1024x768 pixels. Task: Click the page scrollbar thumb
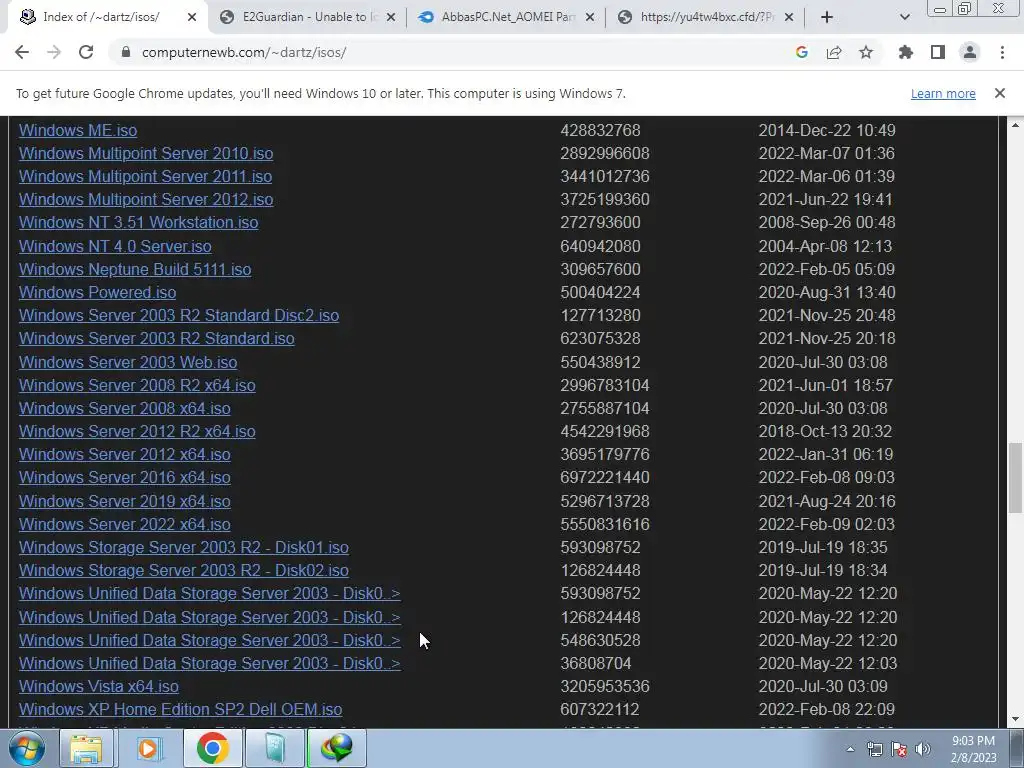pyautogui.click(x=1015, y=478)
